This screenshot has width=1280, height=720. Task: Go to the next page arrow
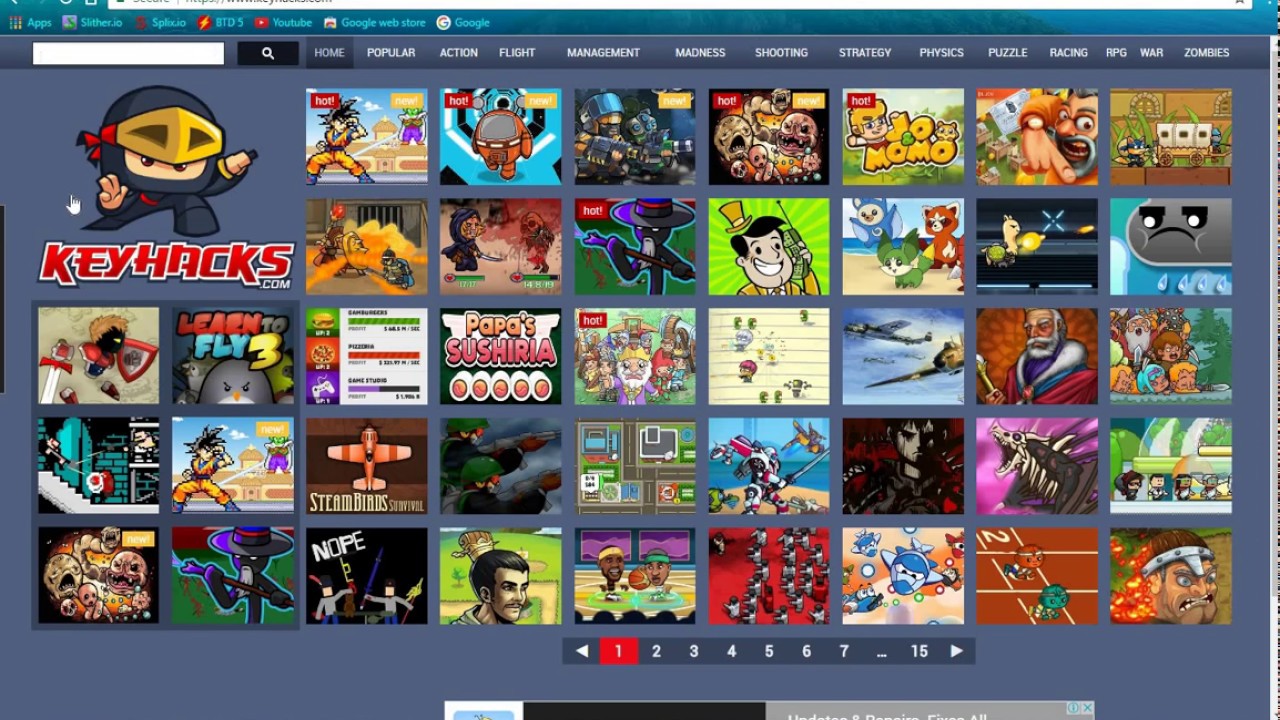(956, 651)
